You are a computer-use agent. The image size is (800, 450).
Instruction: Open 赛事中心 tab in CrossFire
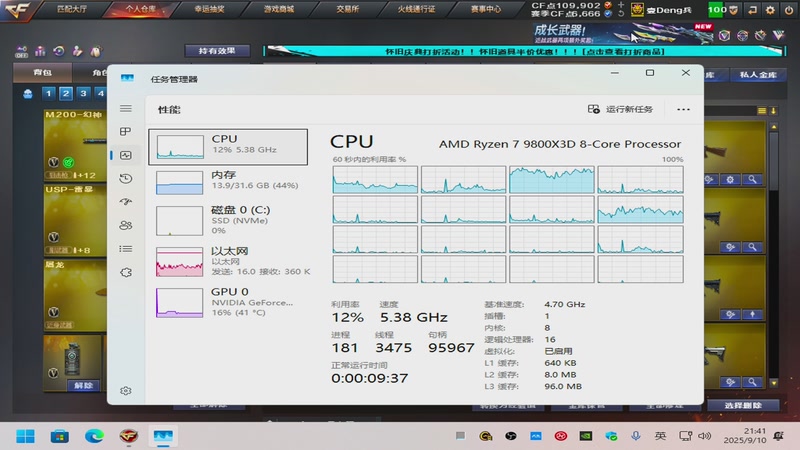click(x=486, y=9)
